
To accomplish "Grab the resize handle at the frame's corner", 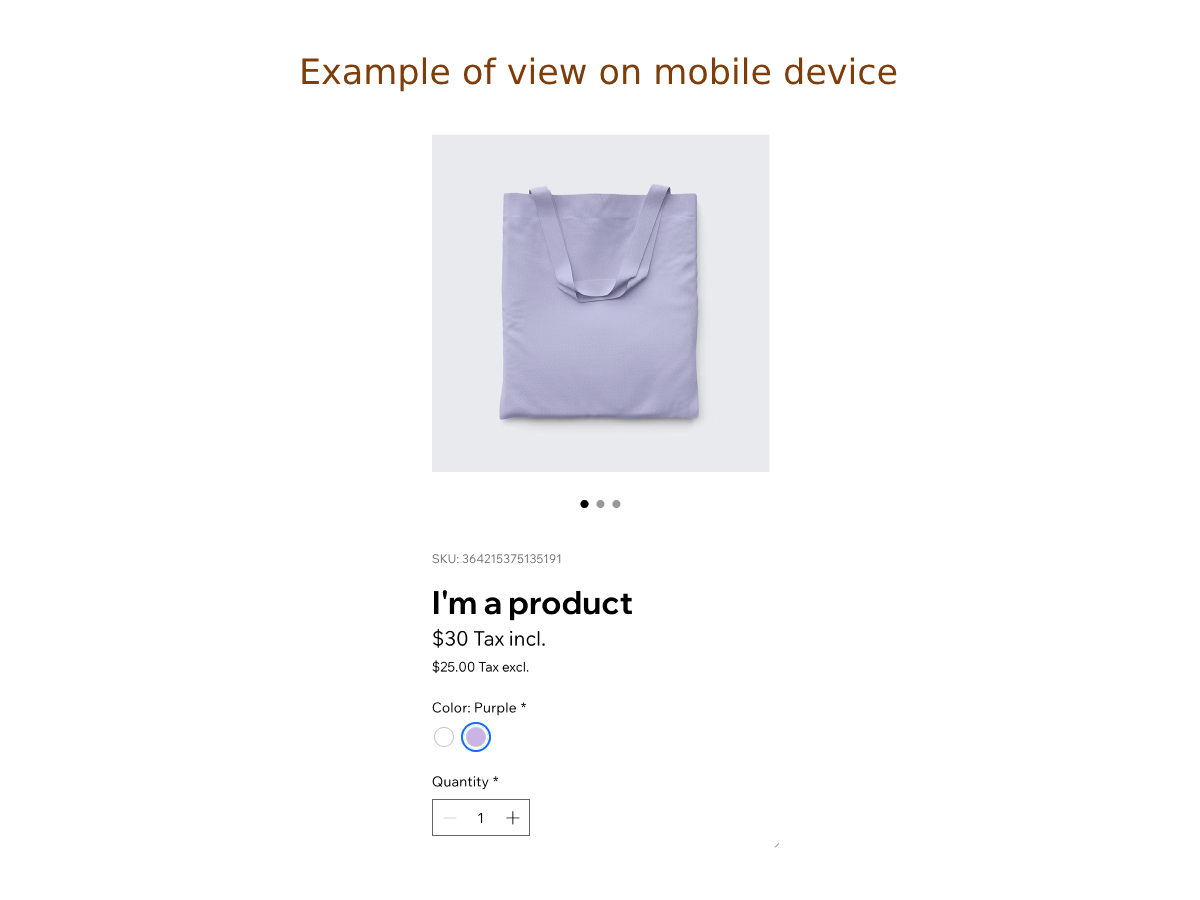I will 776,845.
